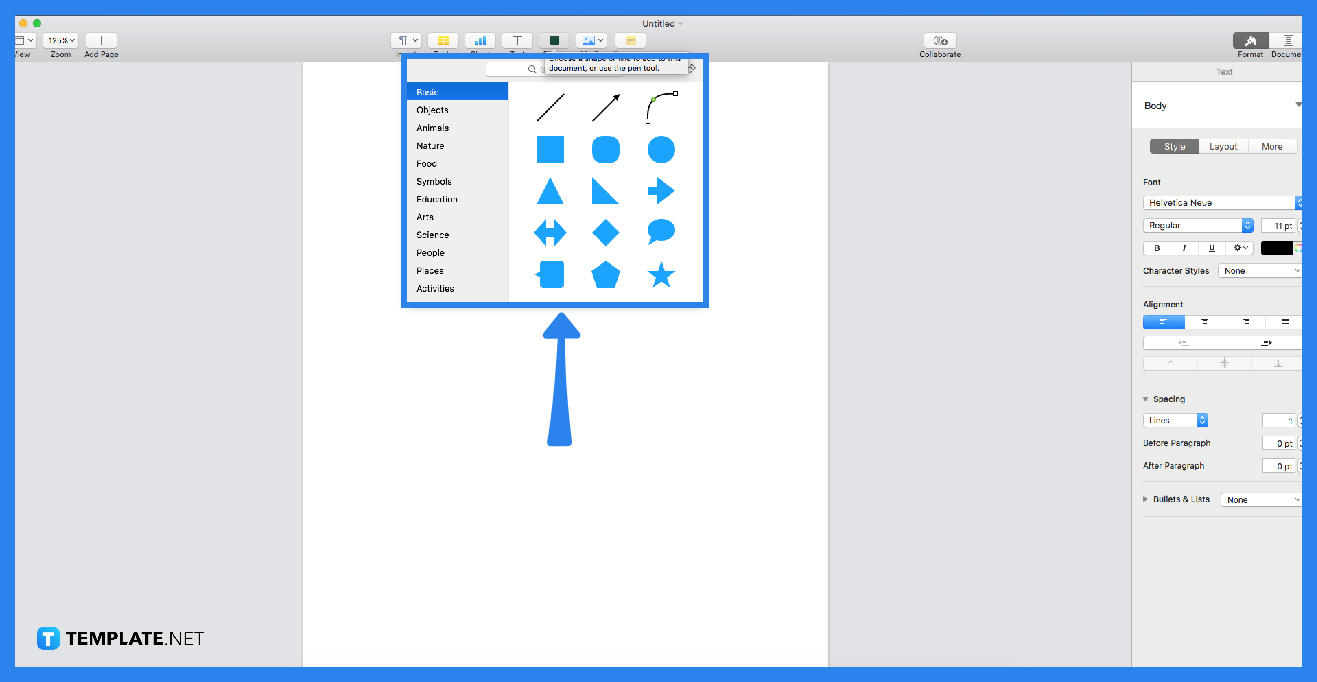Switch to the Layout tab in Format panel
This screenshot has height=682, width=1317.
pos(1223,145)
